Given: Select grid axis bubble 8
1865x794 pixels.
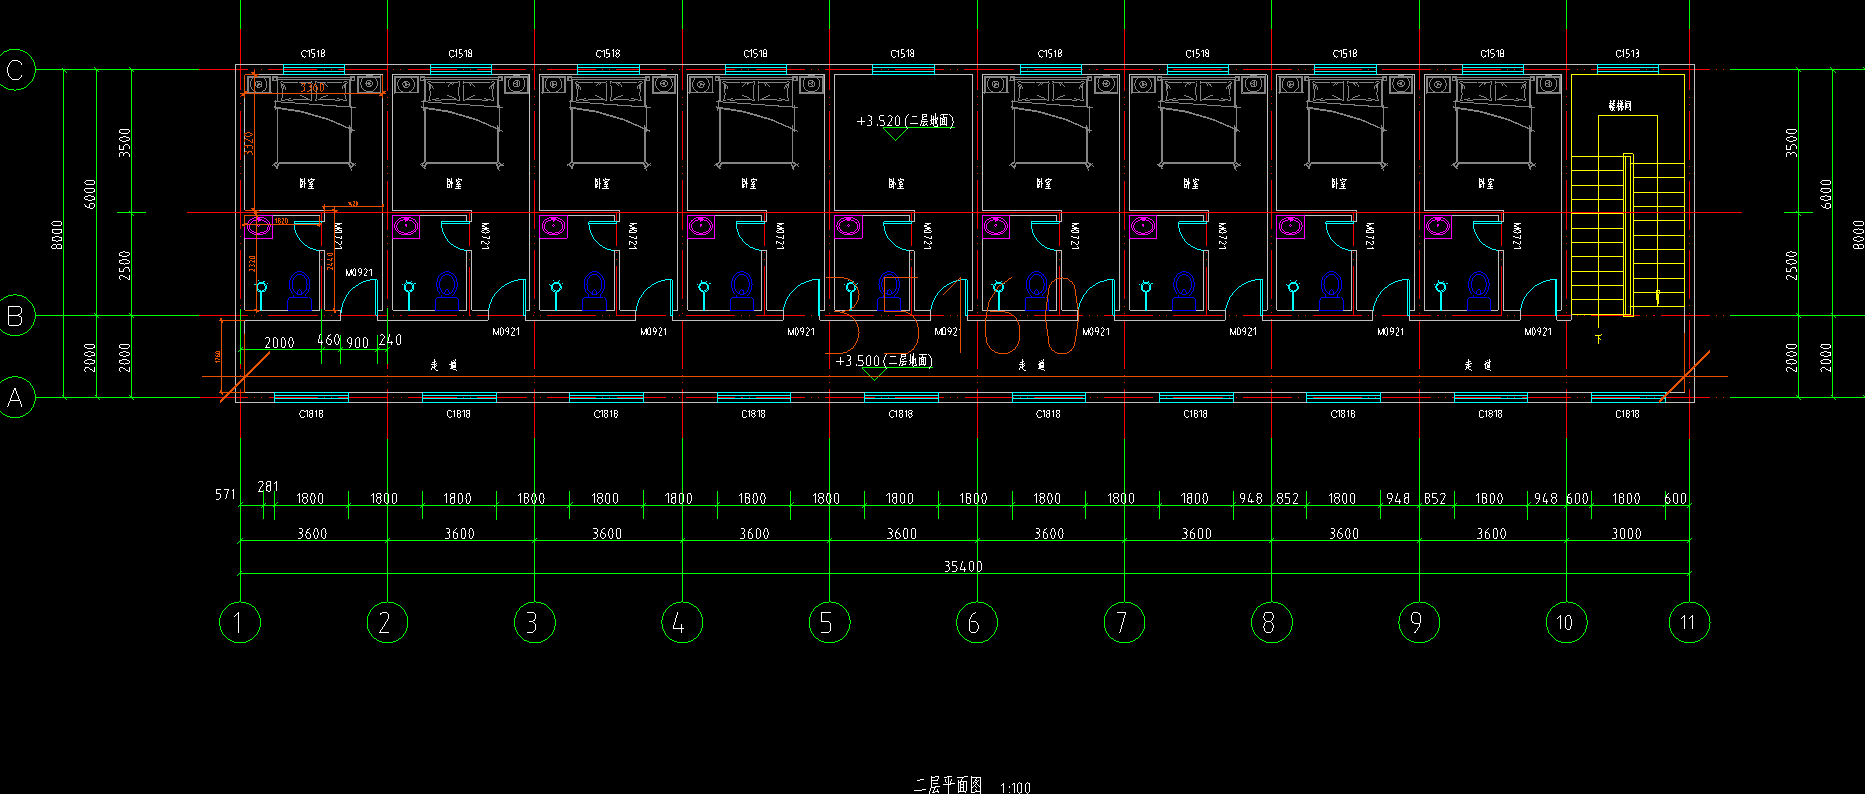Looking at the screenshot, I should pos(1271,623).
